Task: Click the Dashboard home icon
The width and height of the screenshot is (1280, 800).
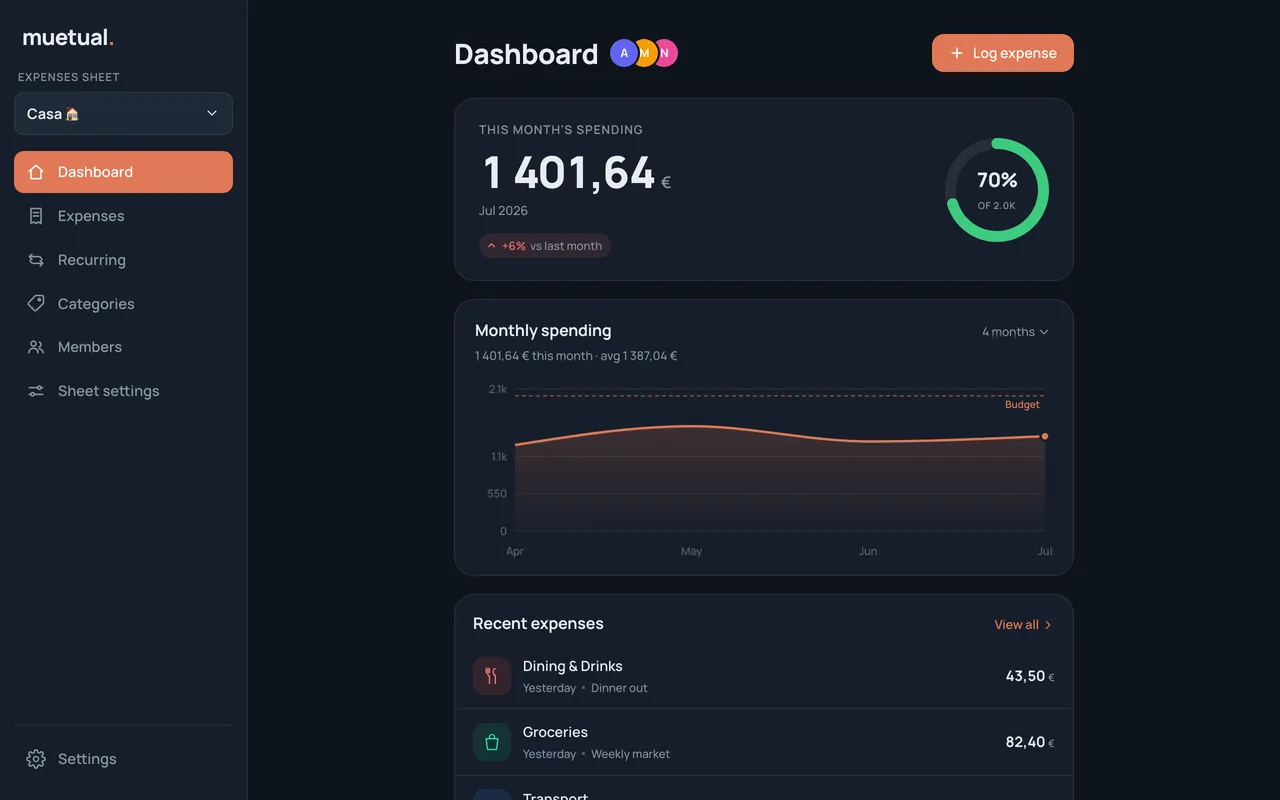Action: pyautogui.click(x=36, y=172)
